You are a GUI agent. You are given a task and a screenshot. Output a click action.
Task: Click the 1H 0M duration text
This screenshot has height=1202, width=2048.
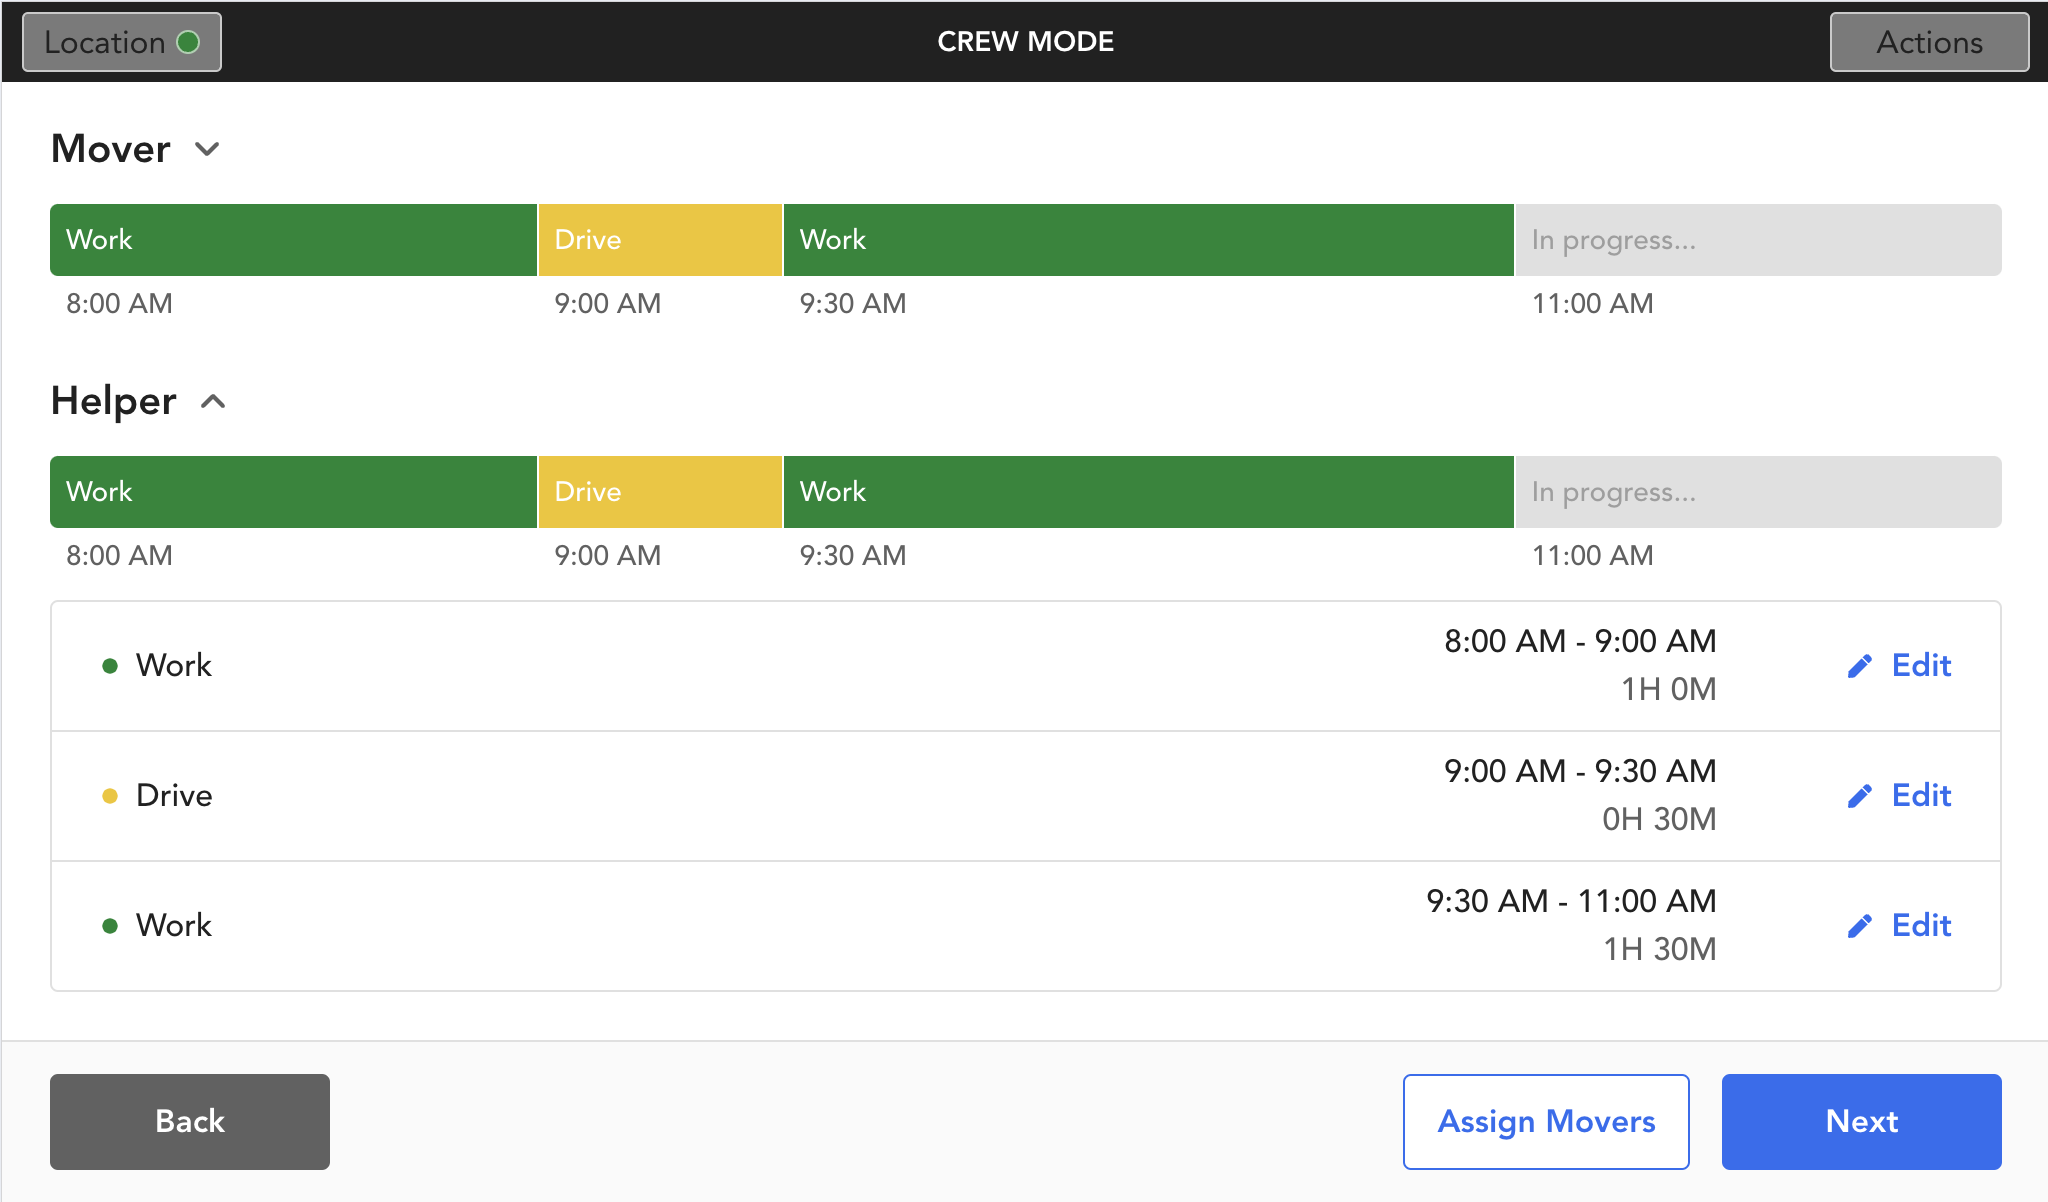(1668, 689)
